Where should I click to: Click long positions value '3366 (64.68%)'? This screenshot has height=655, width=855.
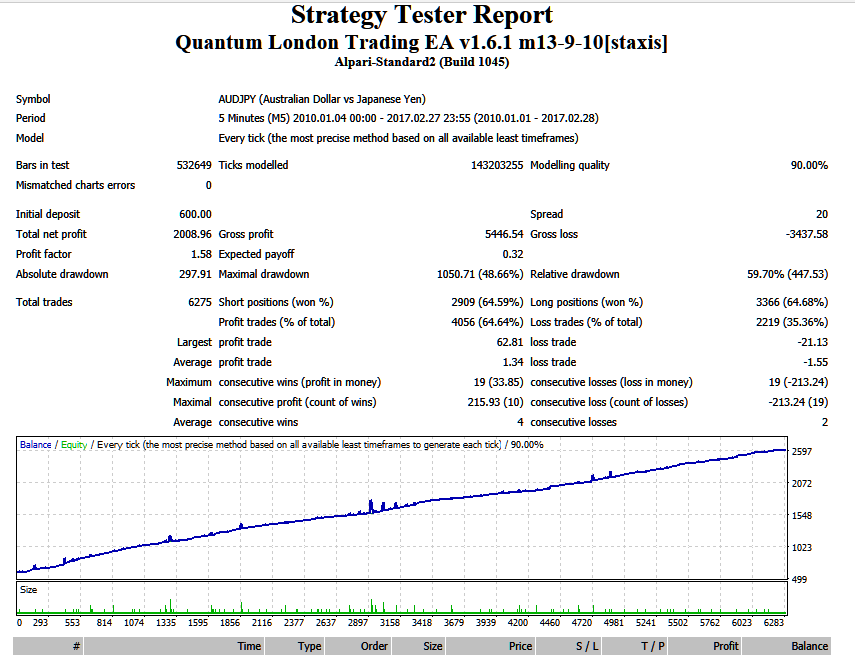(792, 302)
